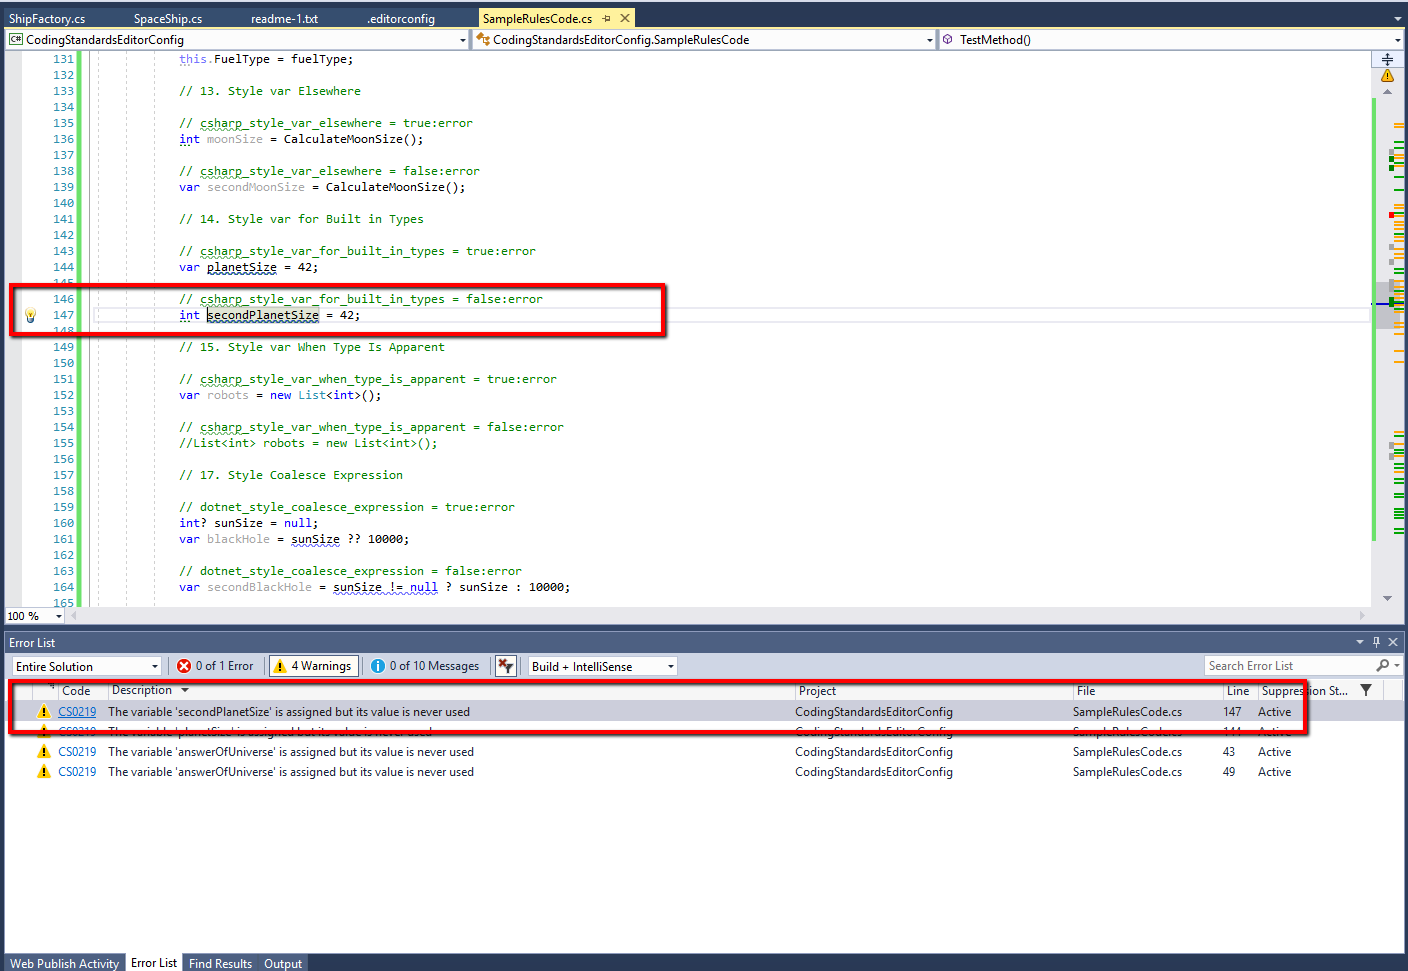Image resolution: width=1408 pixels, height=971 pixels.
Task: Click the CS0219 code link for line 147
Action: (x=76, y=711)
